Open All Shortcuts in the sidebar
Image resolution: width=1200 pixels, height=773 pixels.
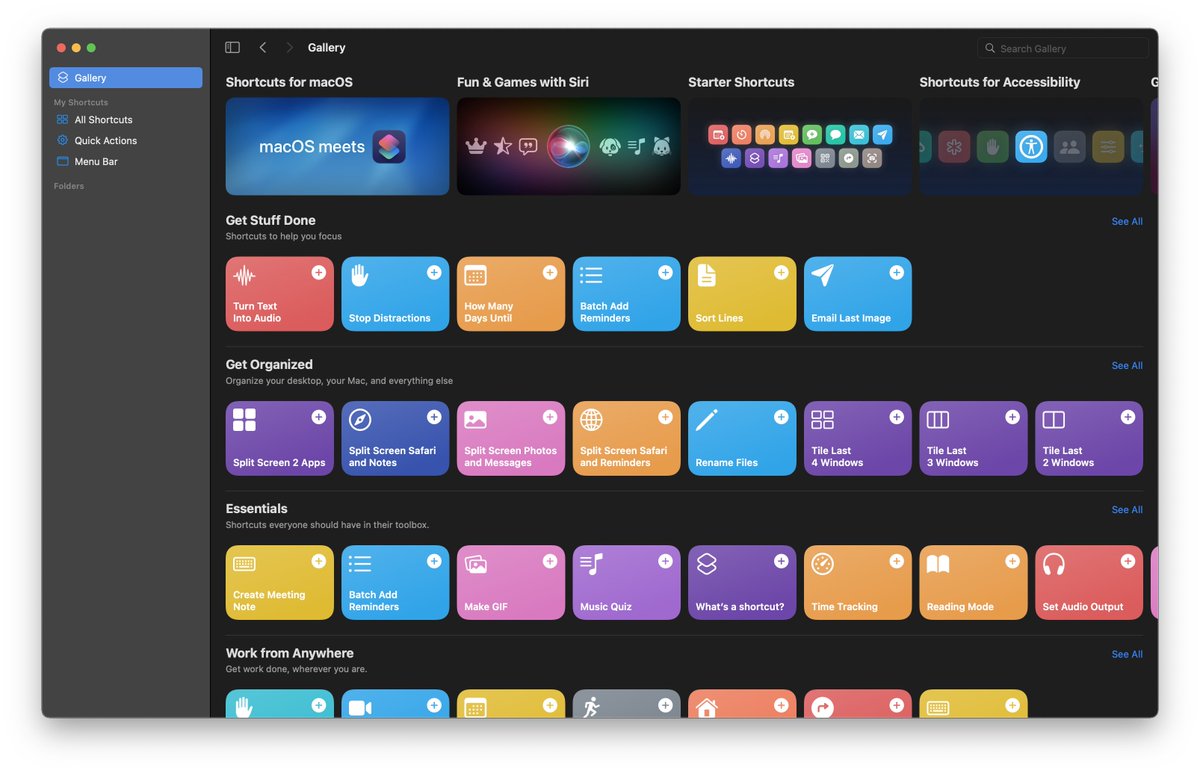[x=126, y=120]
